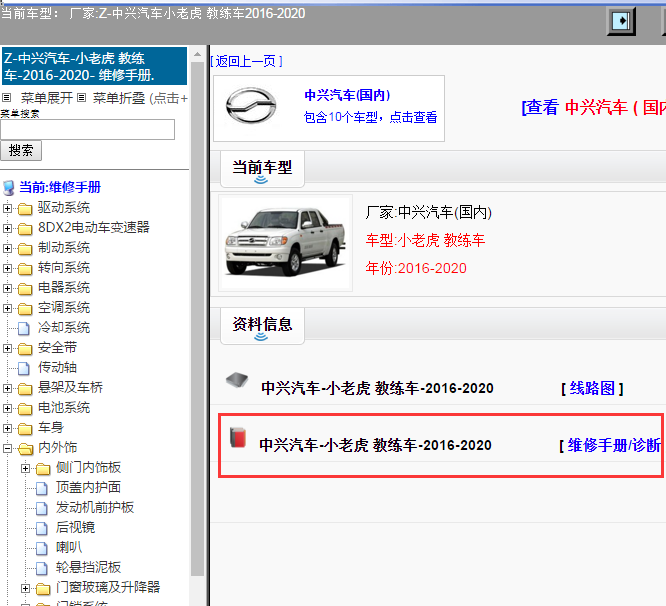Select 后视镜 label in the tree
Screen dimensions: 666x606
tap(76, 527)
